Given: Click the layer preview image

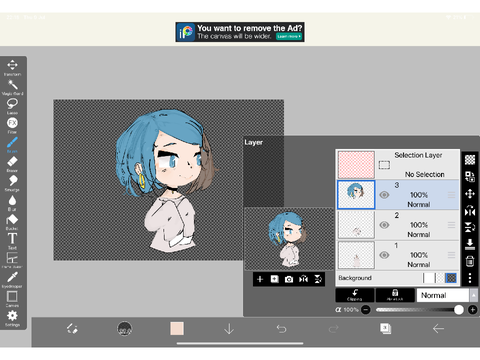Looking at the screenshot, I should point(289,239).
